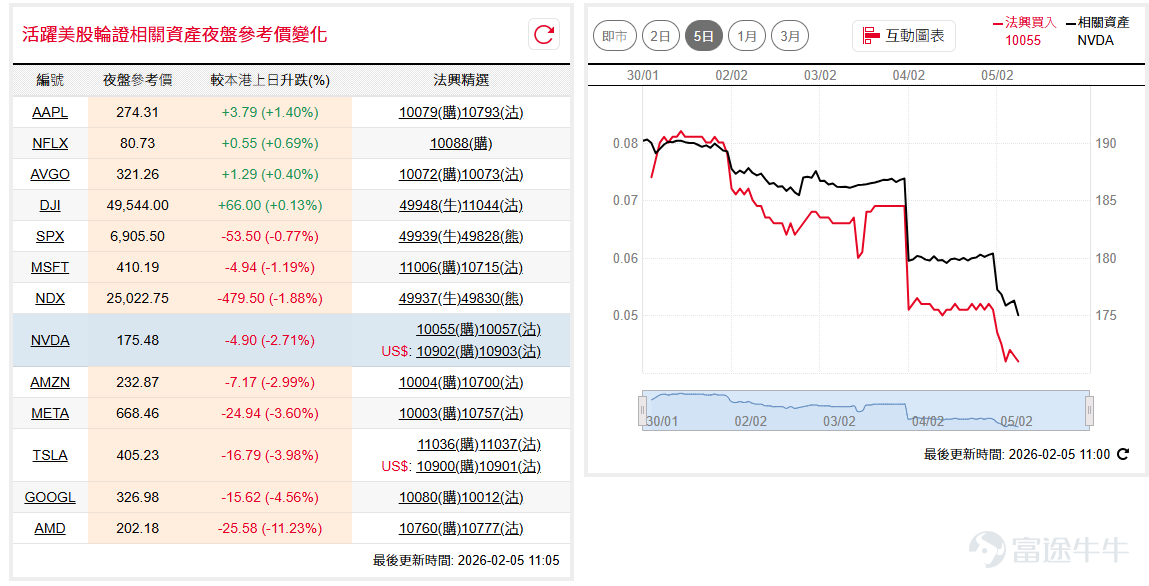Switch chart to 2日 range

click(660, 36)
